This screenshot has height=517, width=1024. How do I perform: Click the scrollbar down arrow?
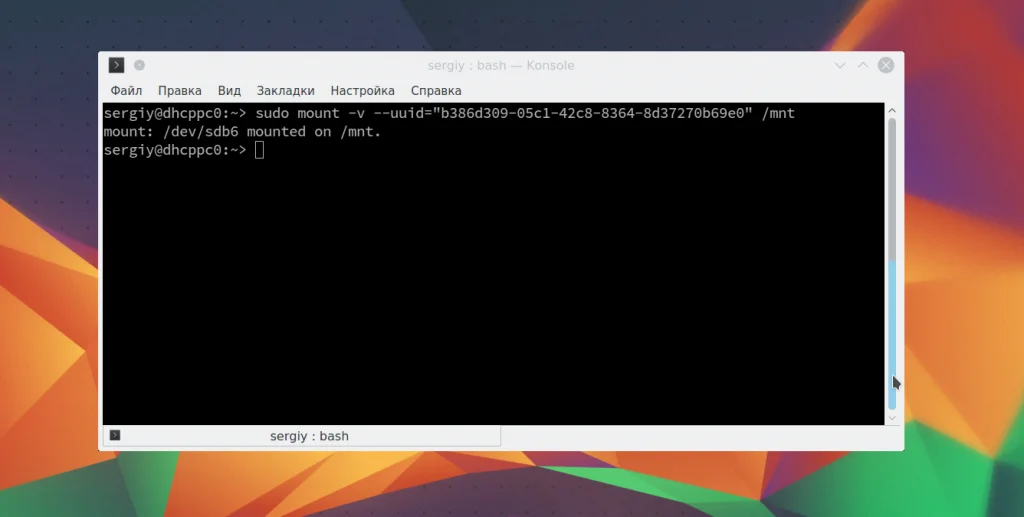tap(892, 418)
